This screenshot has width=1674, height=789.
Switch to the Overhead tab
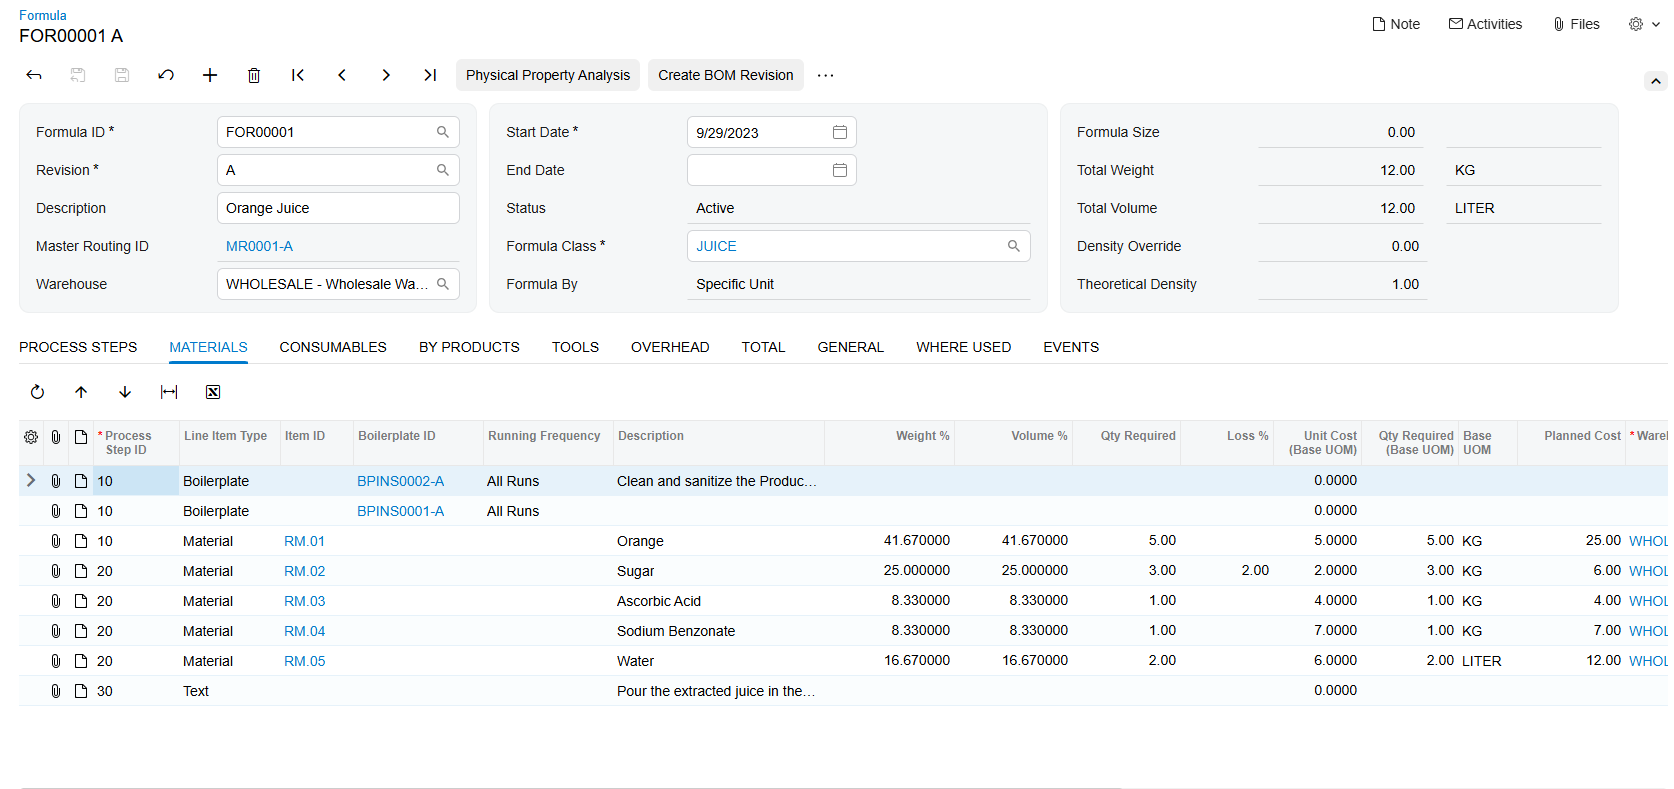tap(670, 347)
